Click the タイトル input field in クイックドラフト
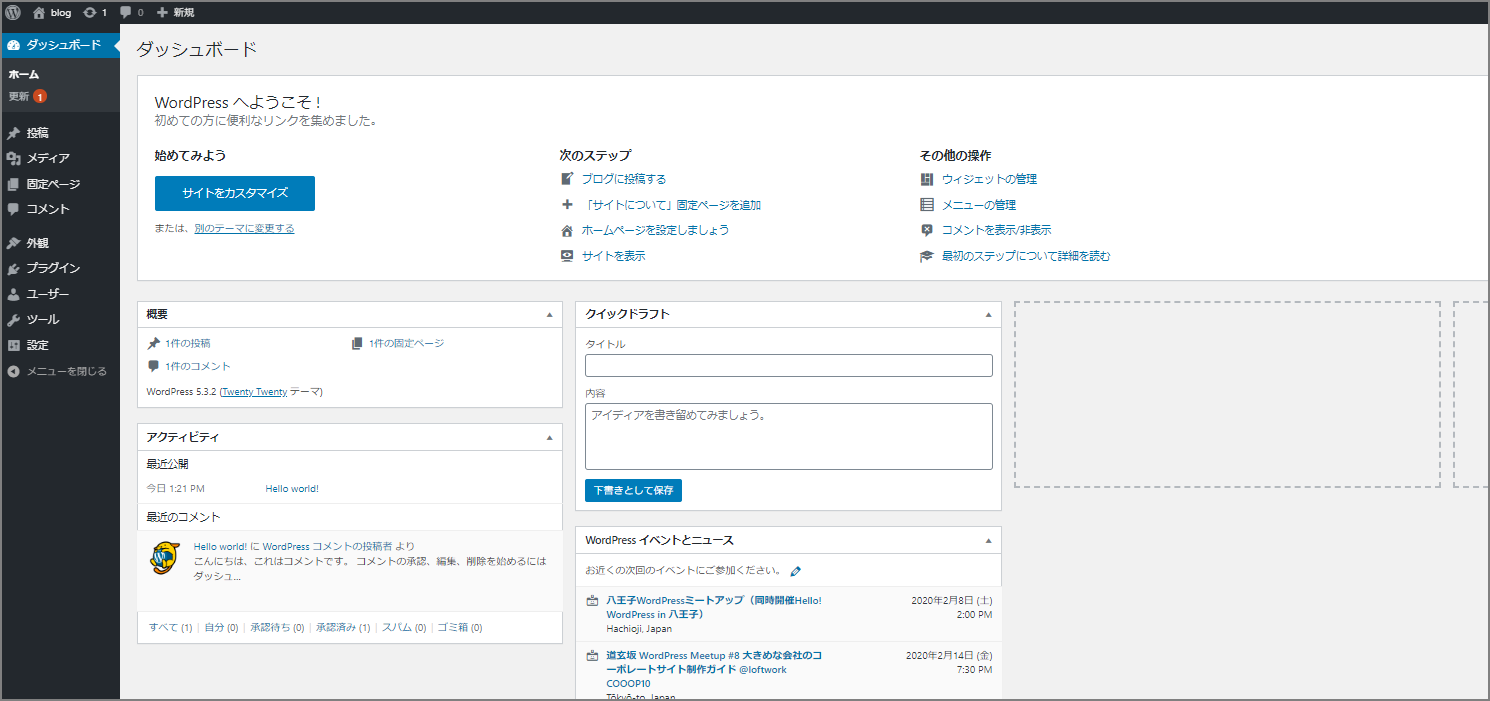 tap(788, 365)
